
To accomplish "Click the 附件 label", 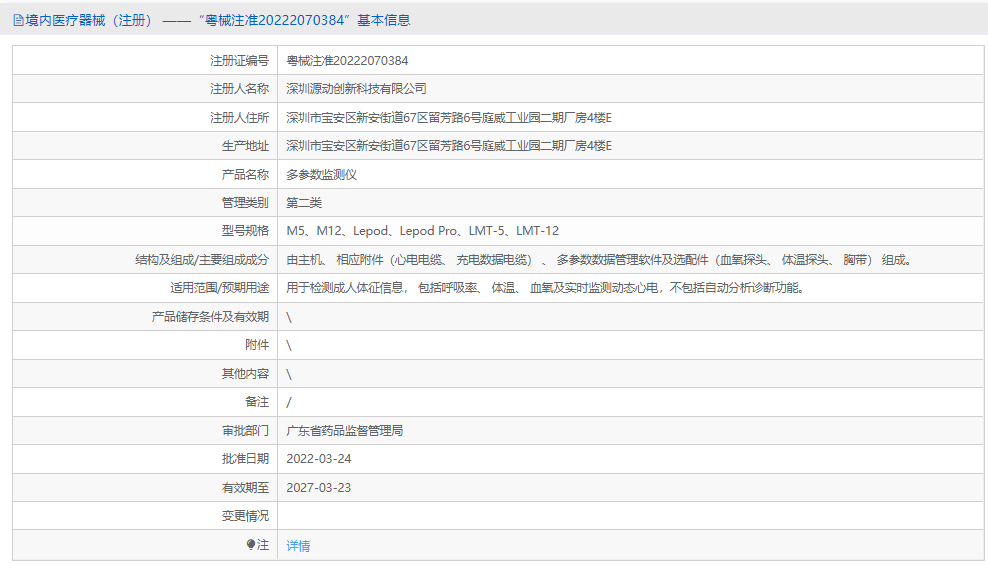I will coord(257,345).
